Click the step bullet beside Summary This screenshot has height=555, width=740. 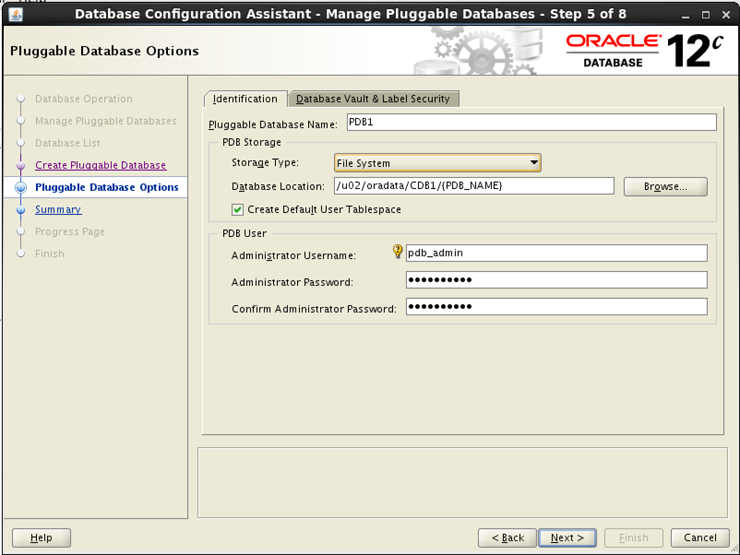point(21,210)
